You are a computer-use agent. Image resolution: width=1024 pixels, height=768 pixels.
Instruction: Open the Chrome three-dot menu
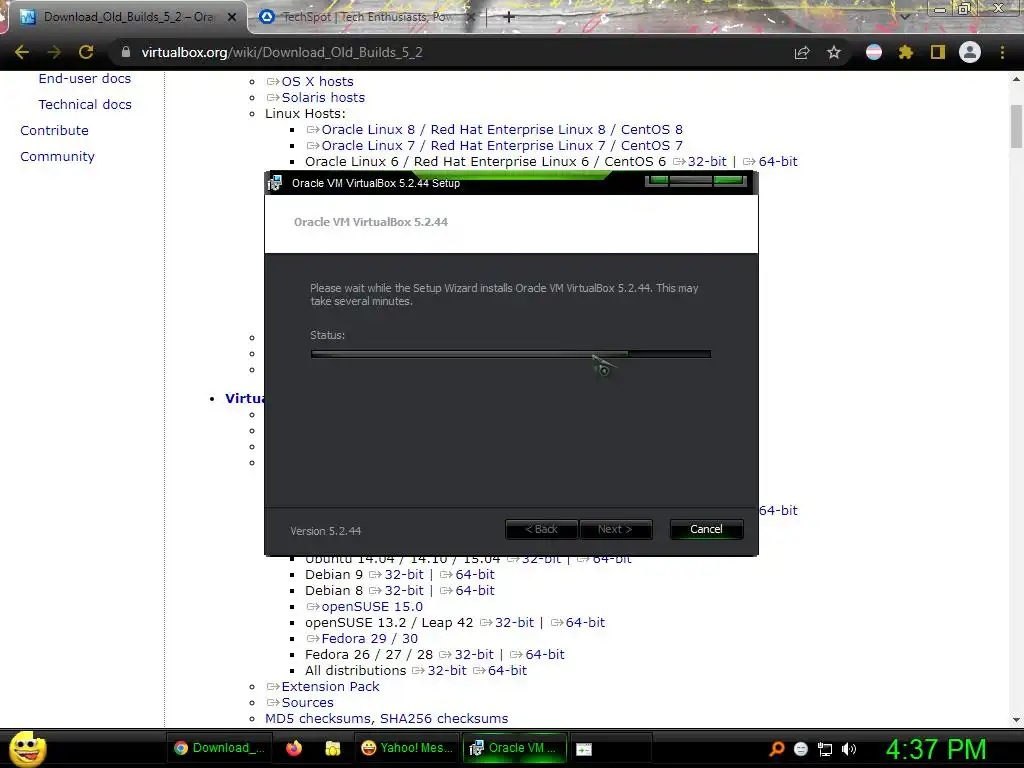coord(1002,52)
